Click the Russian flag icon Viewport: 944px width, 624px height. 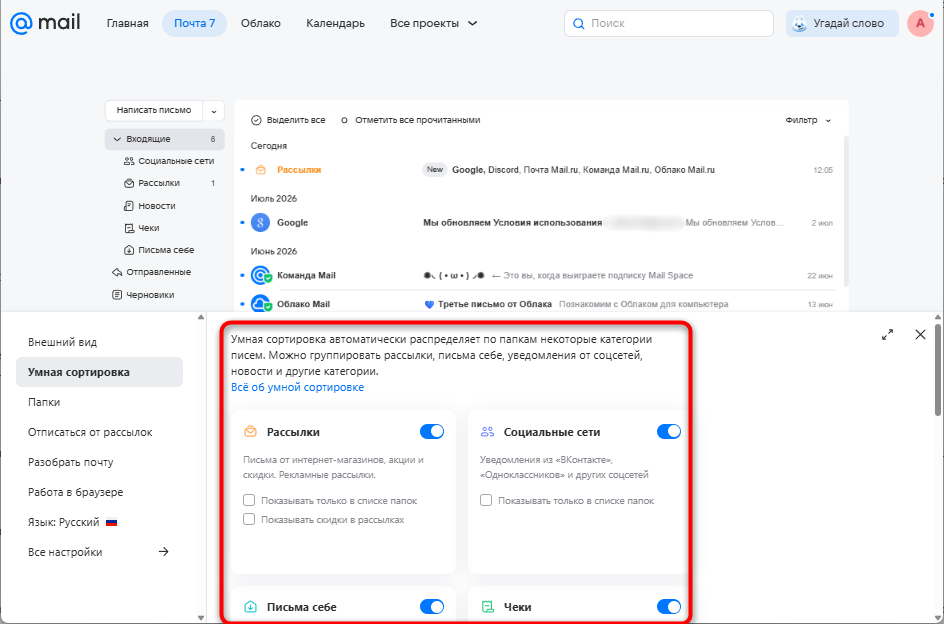111,522
